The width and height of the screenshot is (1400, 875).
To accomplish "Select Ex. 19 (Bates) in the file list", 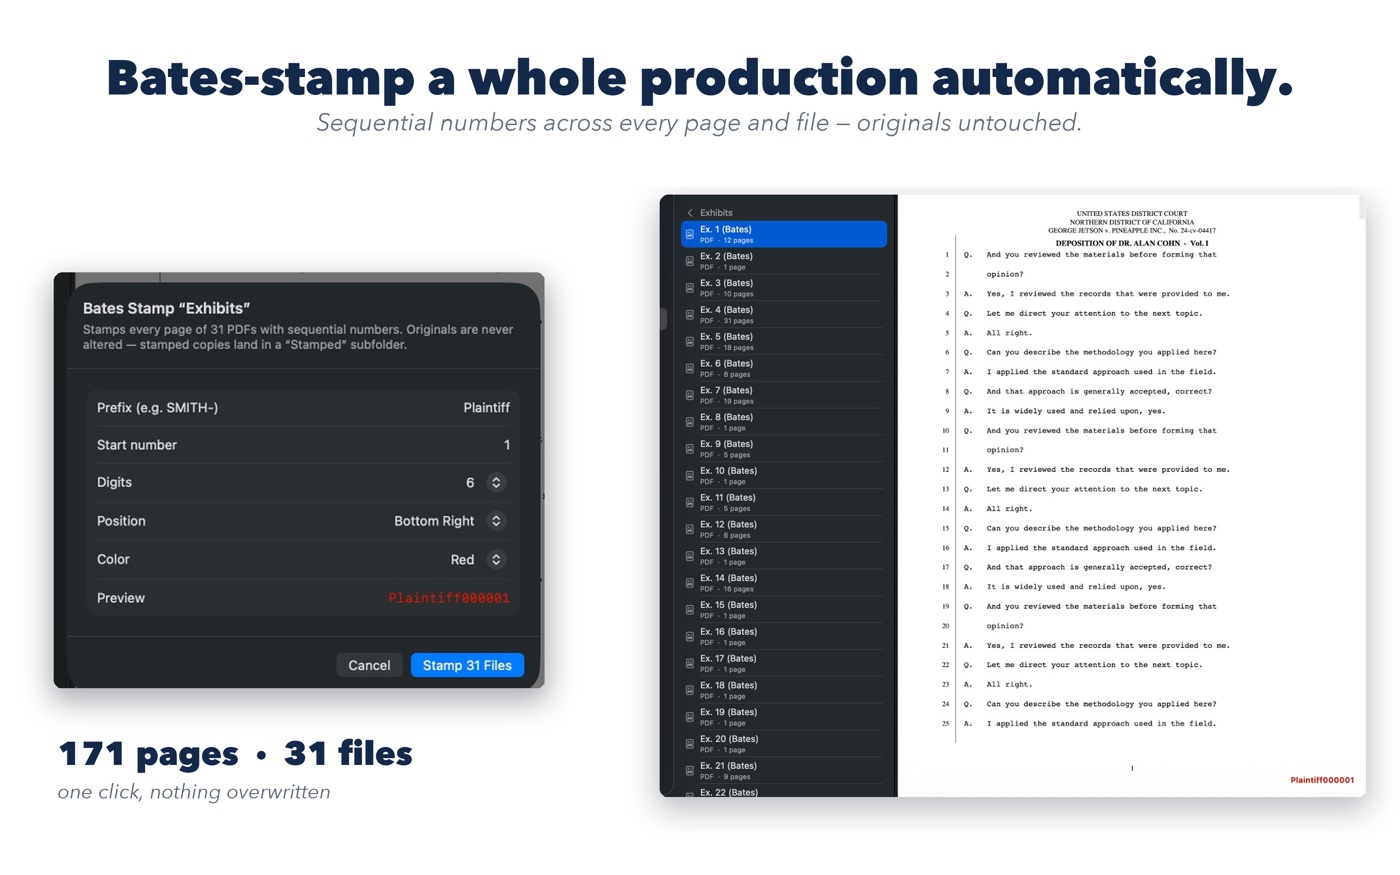I will 784,717.
